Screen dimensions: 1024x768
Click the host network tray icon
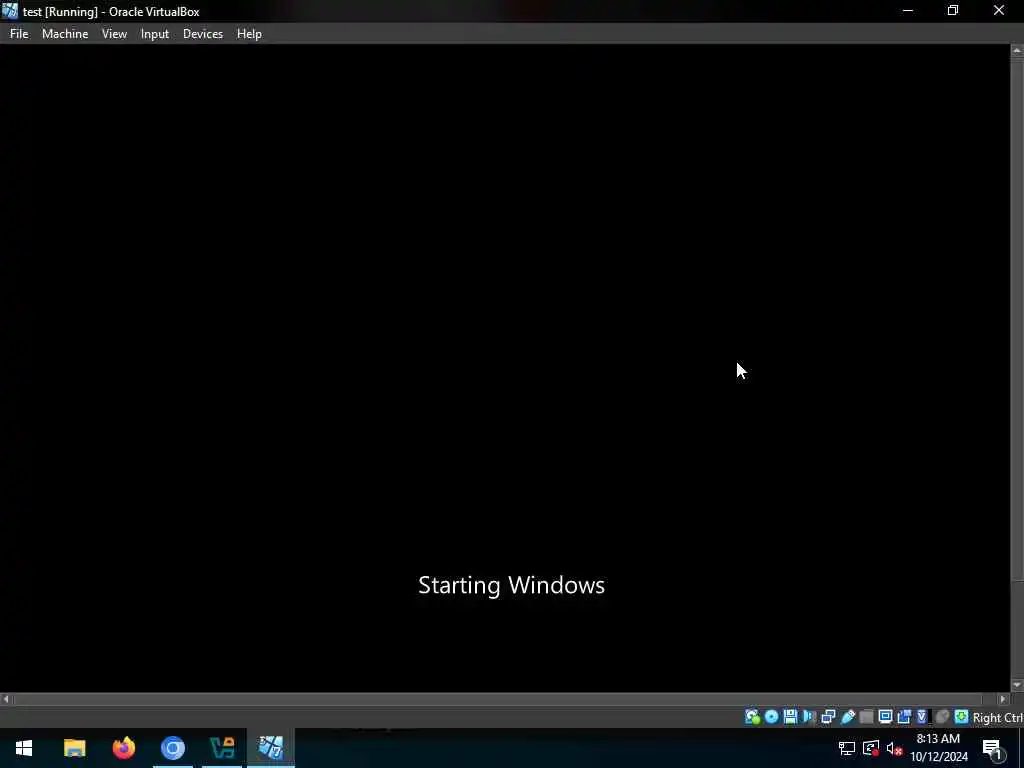[x=847, y=748]
